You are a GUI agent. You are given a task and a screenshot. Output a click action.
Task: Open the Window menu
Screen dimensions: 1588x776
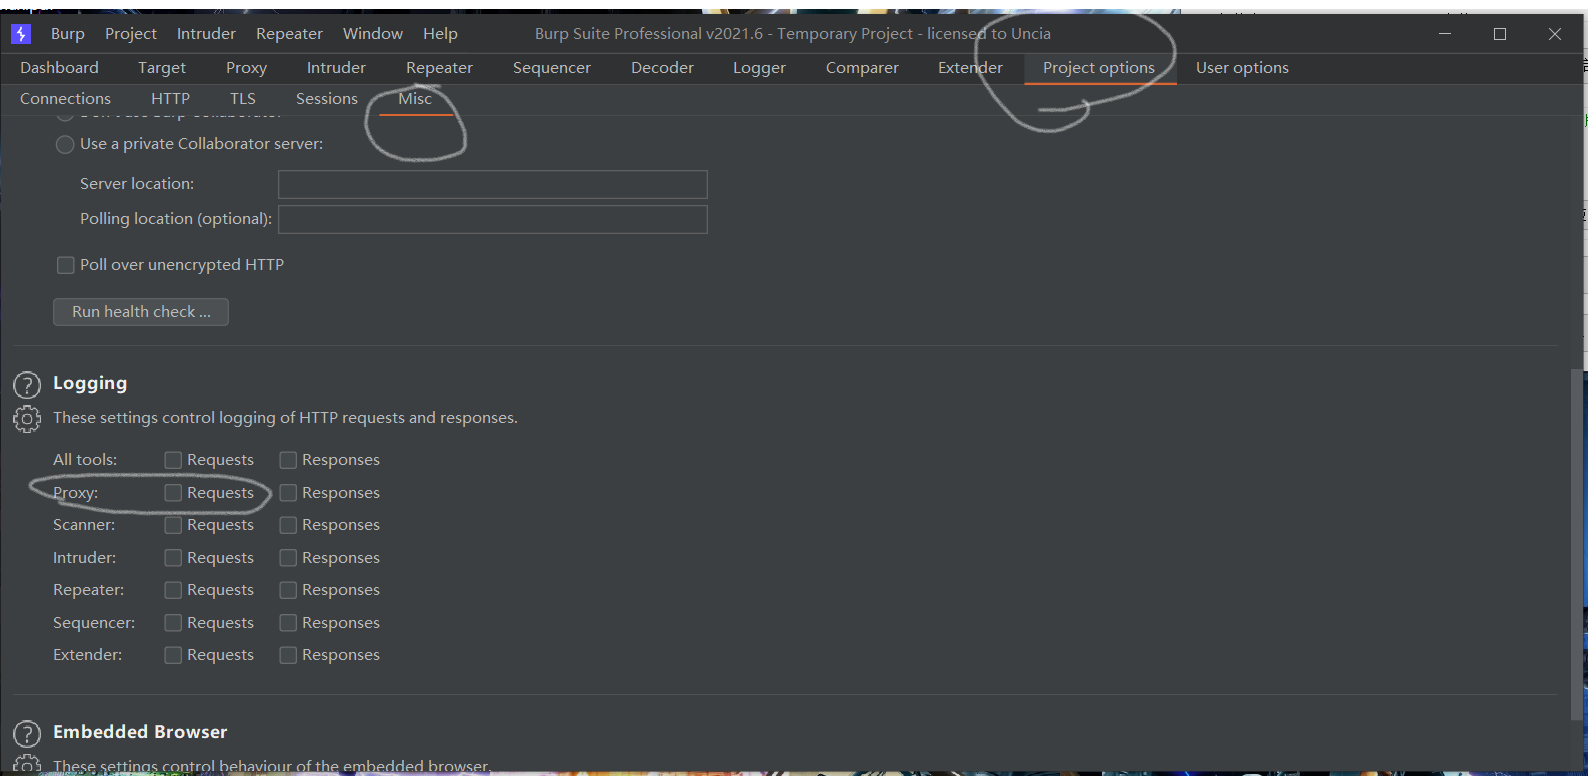[x=373, y=34]
